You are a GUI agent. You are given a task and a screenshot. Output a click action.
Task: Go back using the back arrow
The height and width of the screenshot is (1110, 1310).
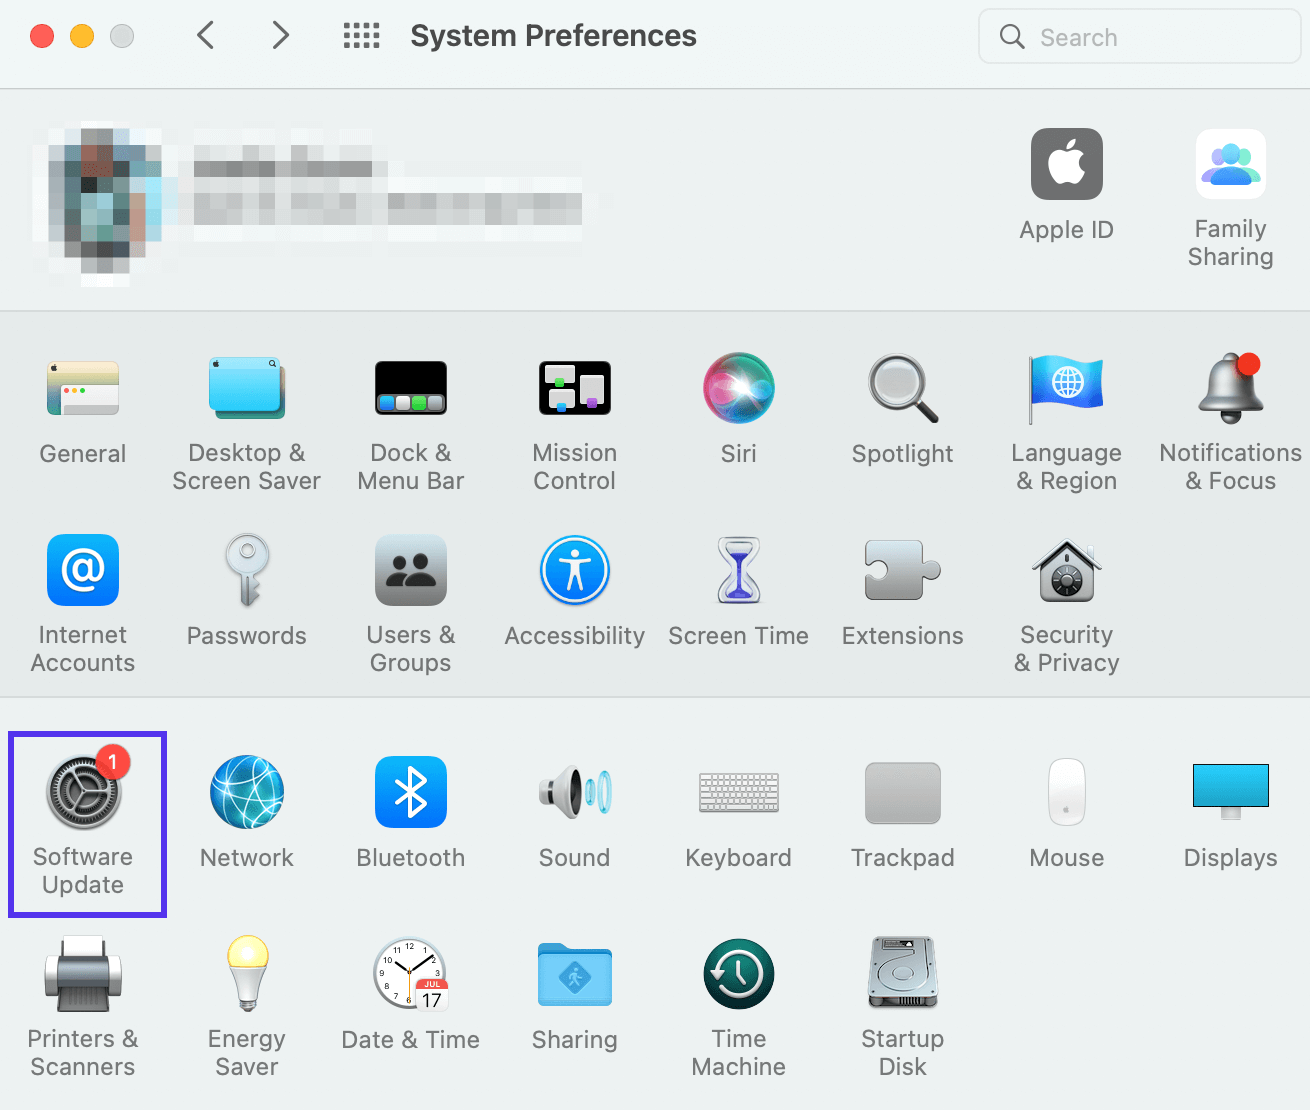click(205, 35)
